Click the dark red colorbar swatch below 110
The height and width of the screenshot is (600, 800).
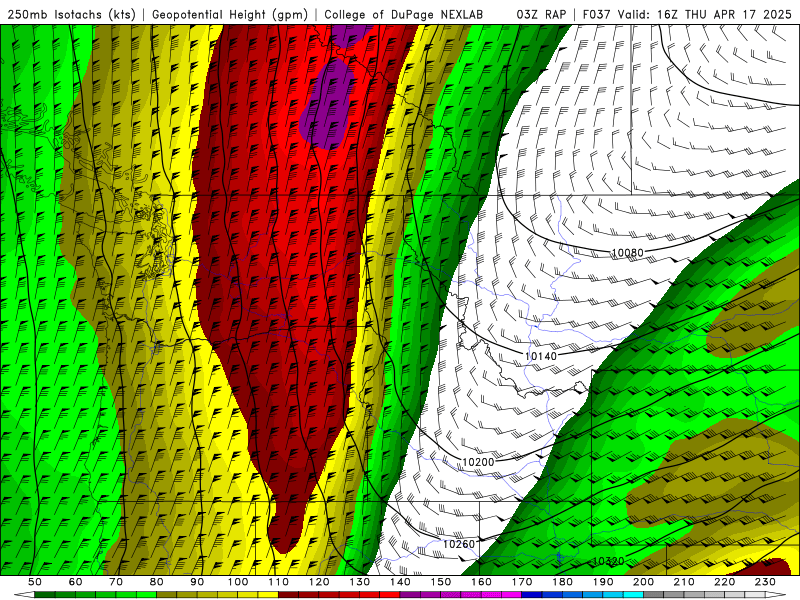(288, 595)
